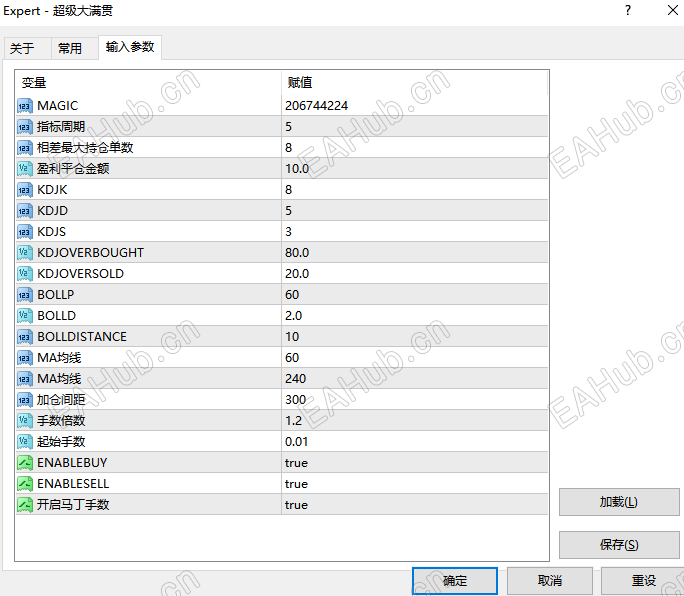Click the icon beside 加仓间距
The height and width of the screenshot is (596, 684).
coord(24,400)
